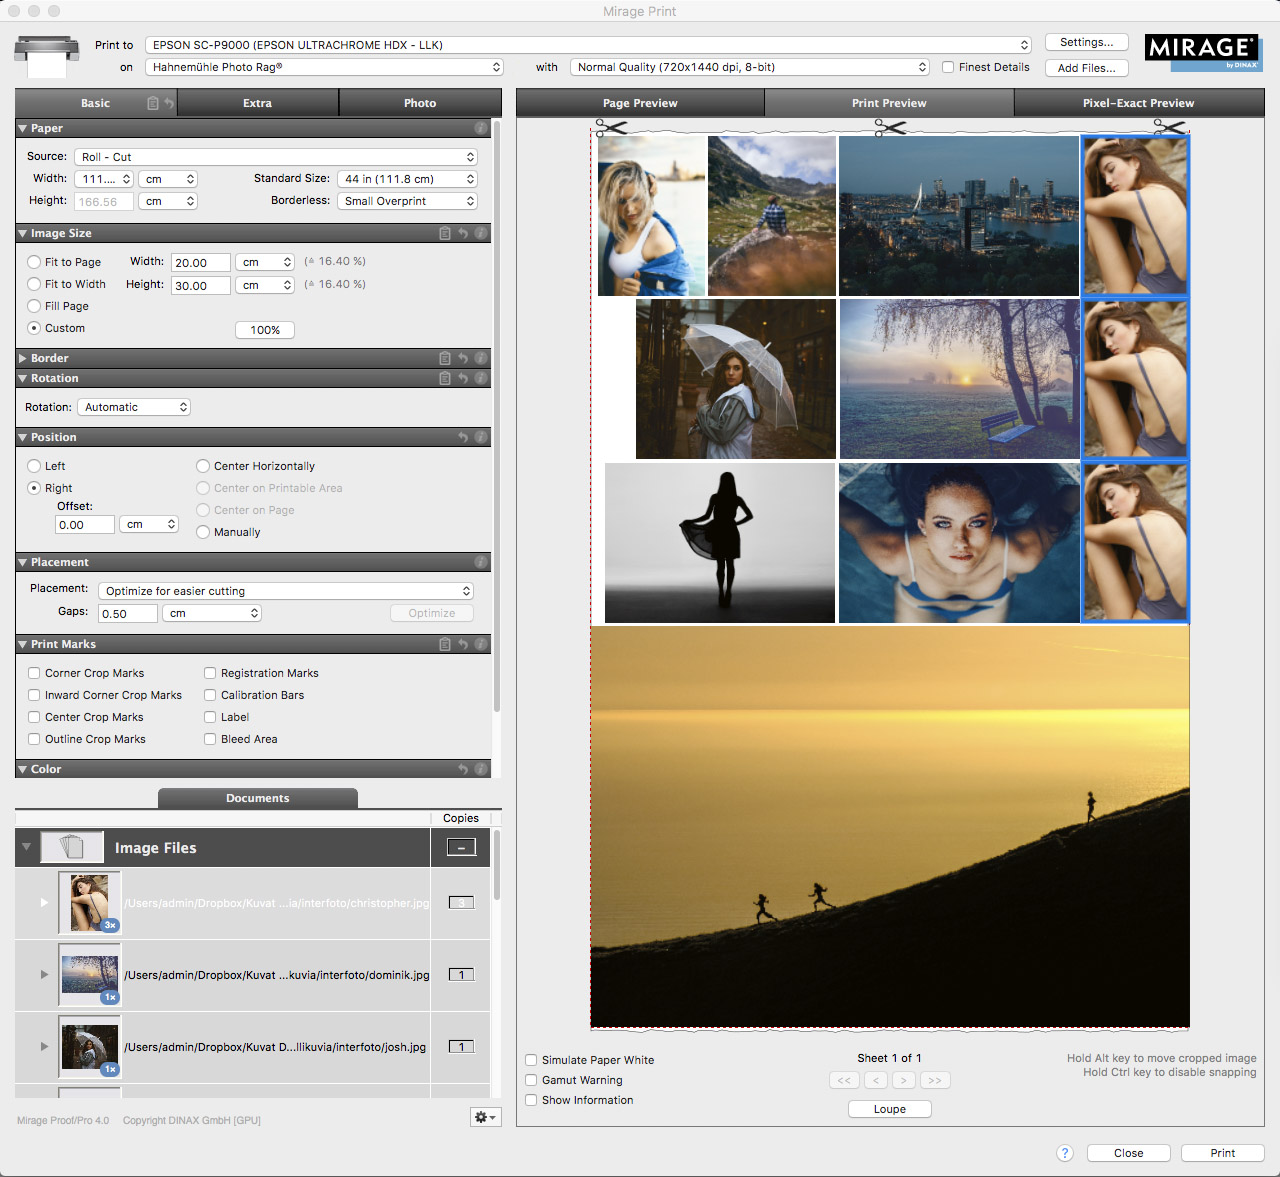This screenshot has width=1280, height=1177.
Task: Select the Fit to Width radio button
Action: click(34, 284)
